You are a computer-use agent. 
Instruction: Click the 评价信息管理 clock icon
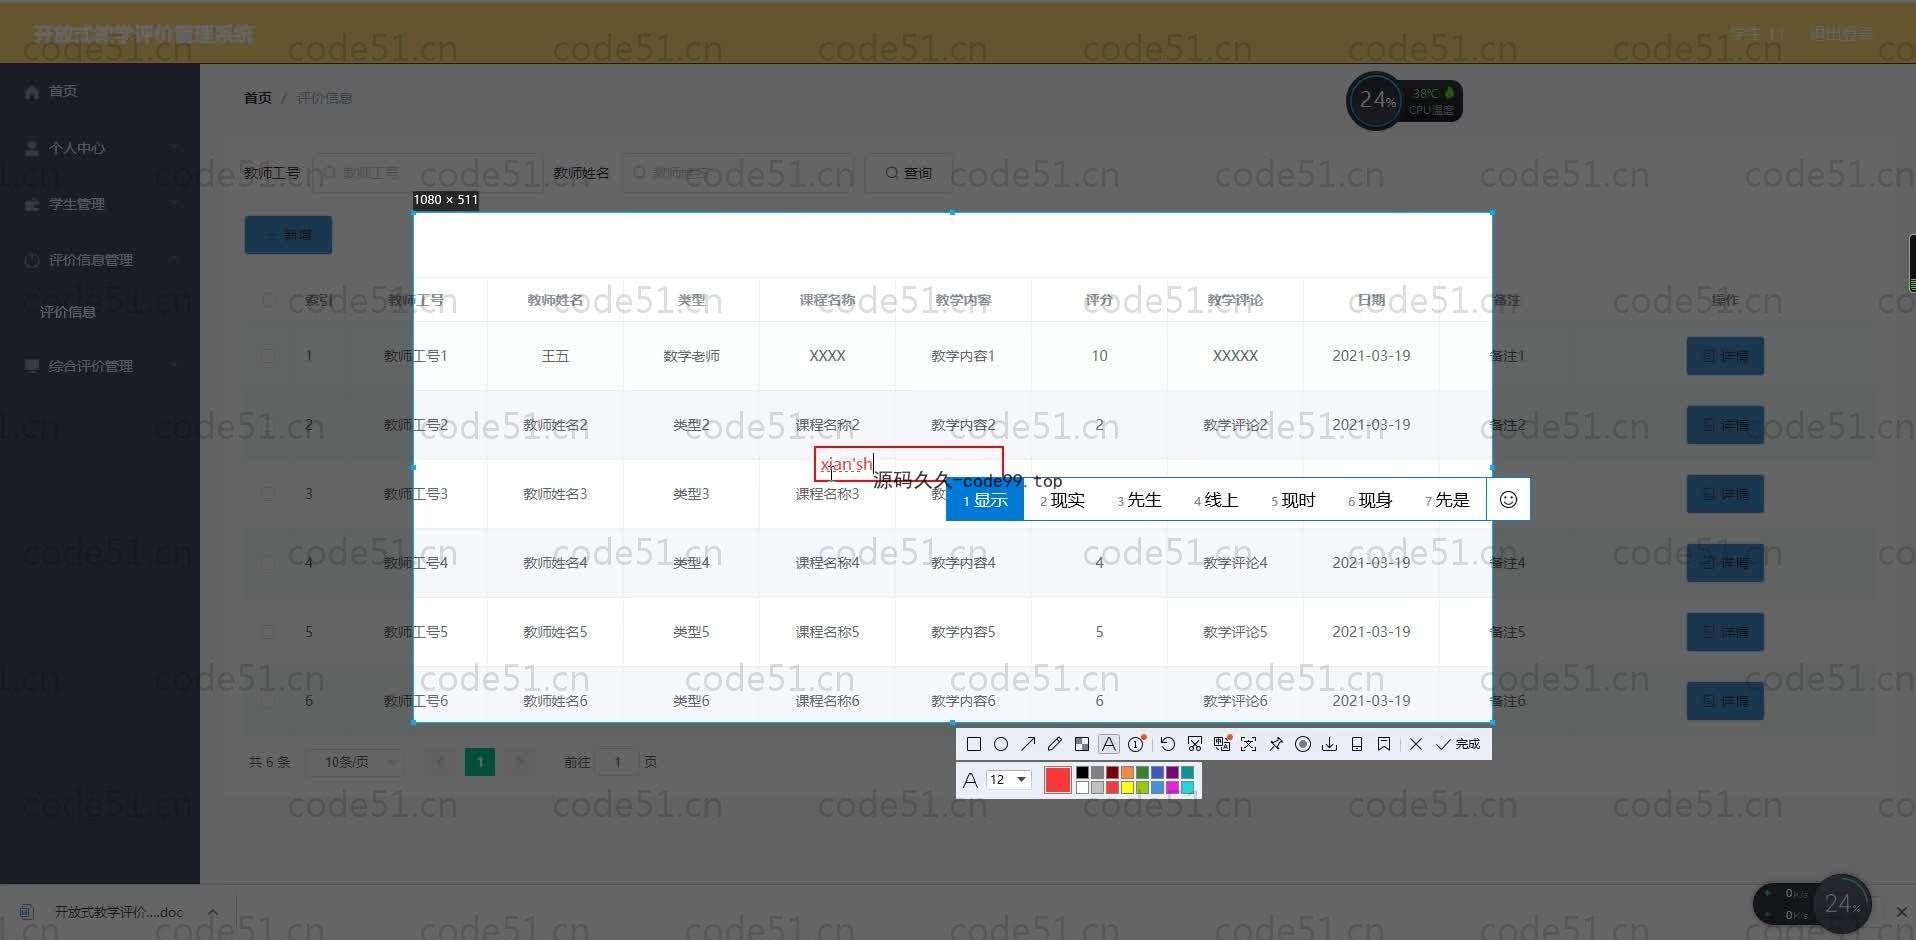coord(32,260)
